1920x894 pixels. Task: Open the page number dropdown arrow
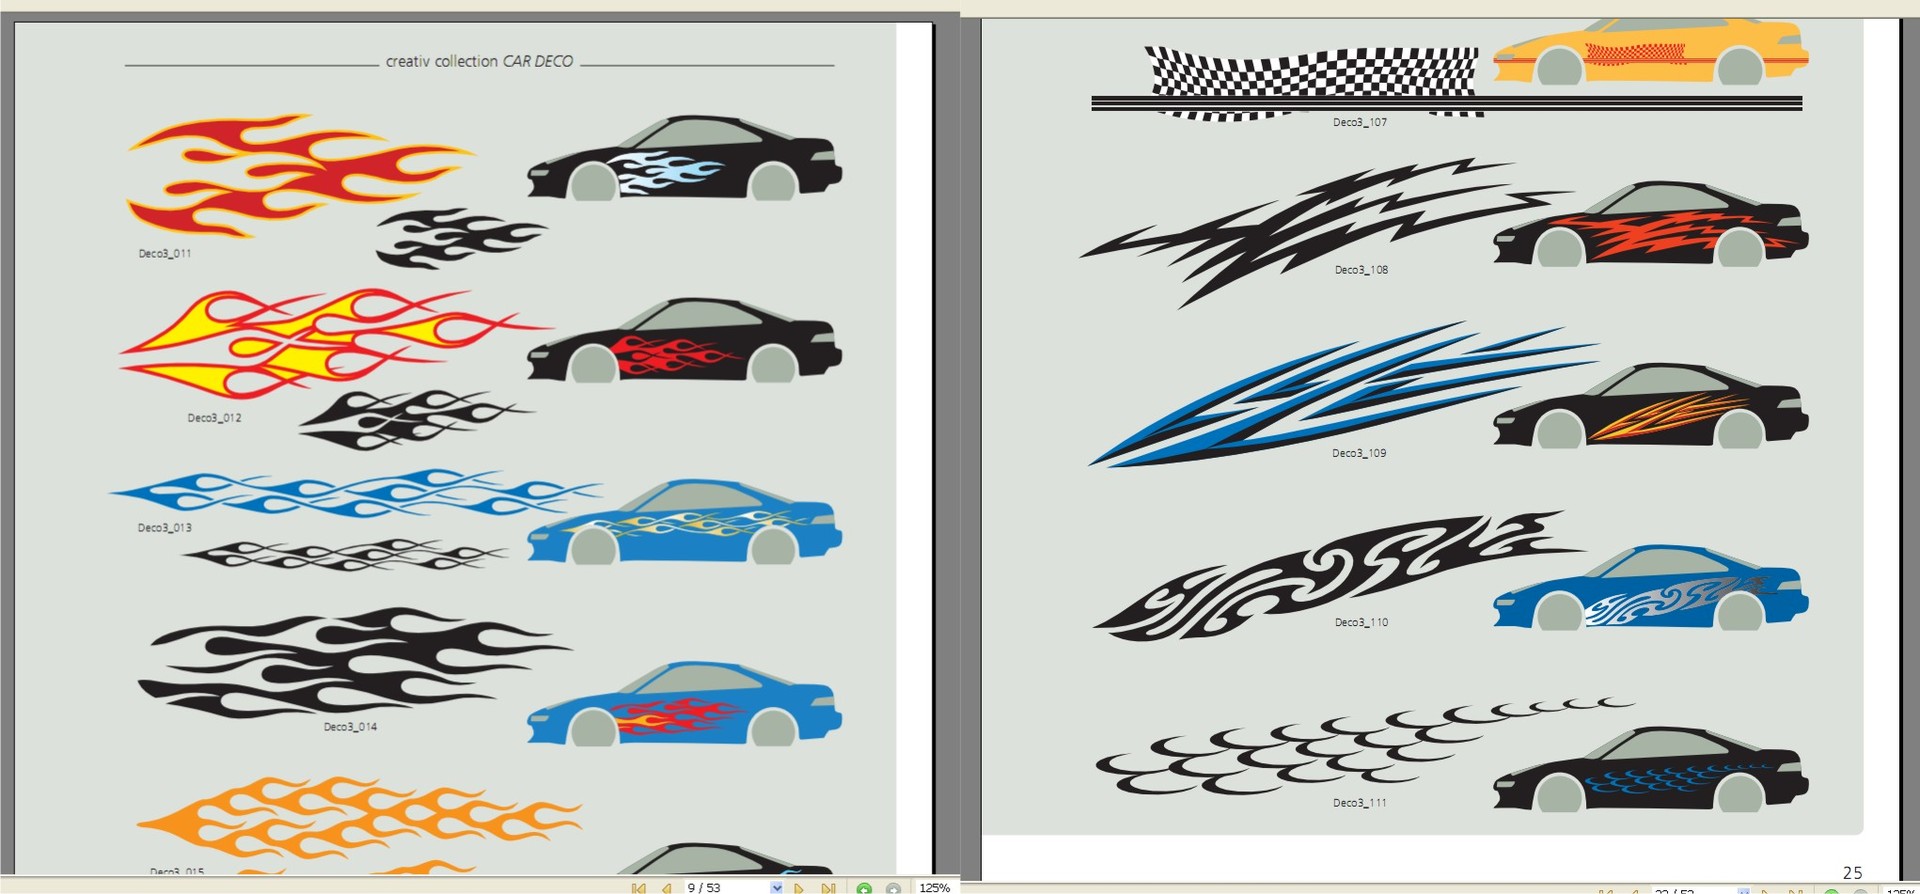pos(776,888)
